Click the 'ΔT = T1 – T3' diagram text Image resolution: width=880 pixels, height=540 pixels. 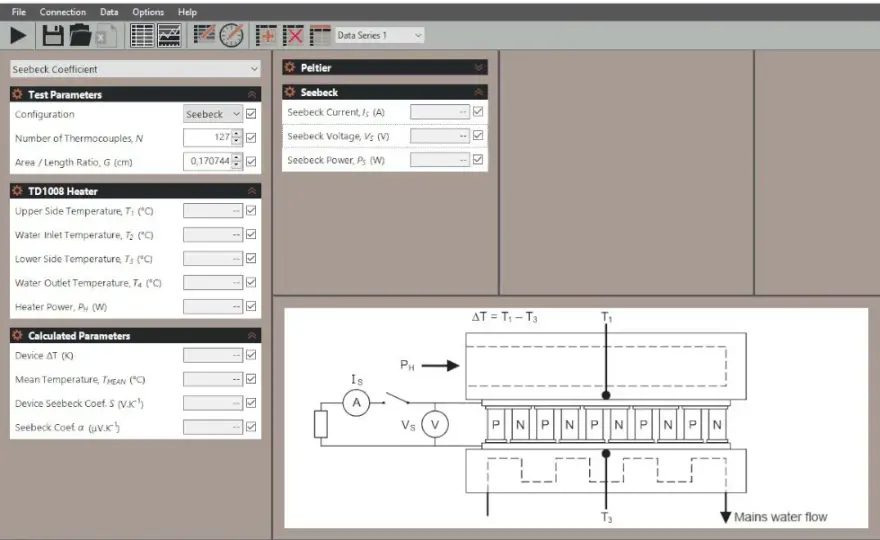tap(504, 317)
